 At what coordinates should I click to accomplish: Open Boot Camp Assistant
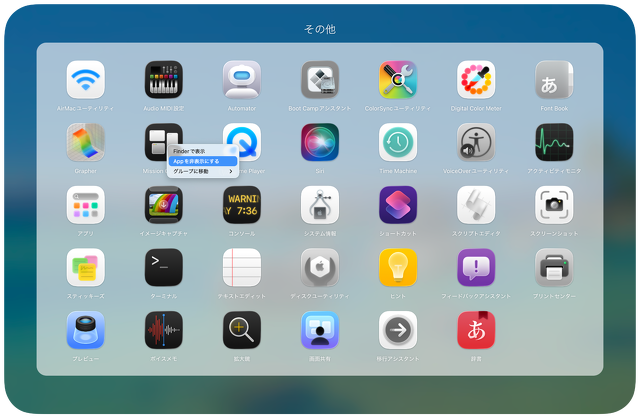click(319, 79)
